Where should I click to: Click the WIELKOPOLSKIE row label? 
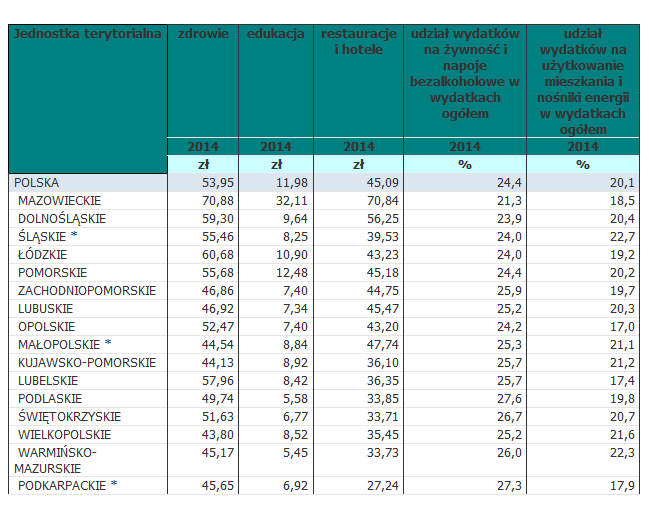click(x=64, y=435)
